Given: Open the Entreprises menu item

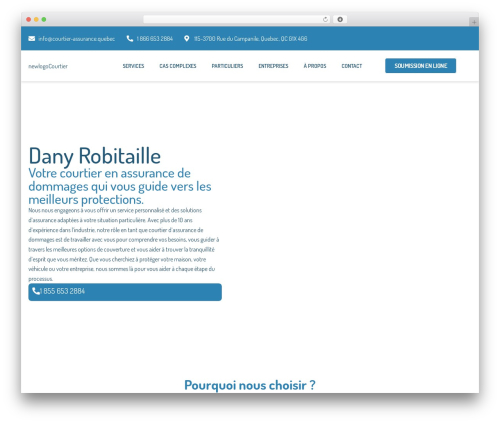Looking at the screenshot, I should (273, 66).
